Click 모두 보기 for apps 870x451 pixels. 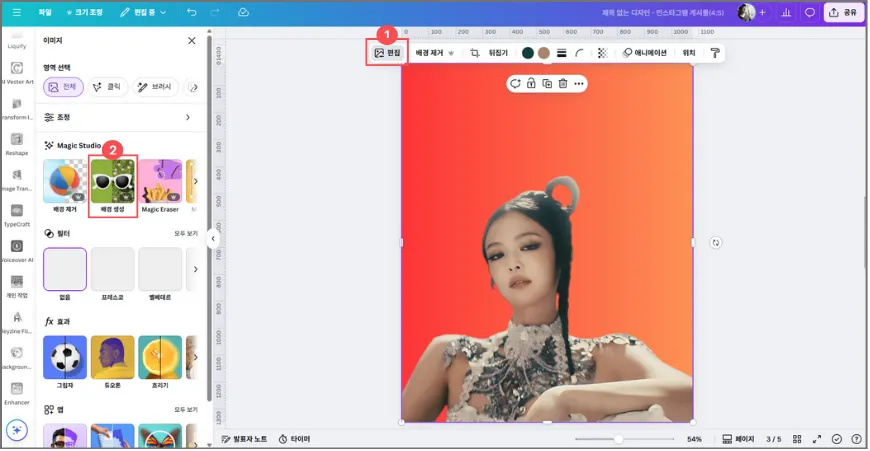(186, 409)
